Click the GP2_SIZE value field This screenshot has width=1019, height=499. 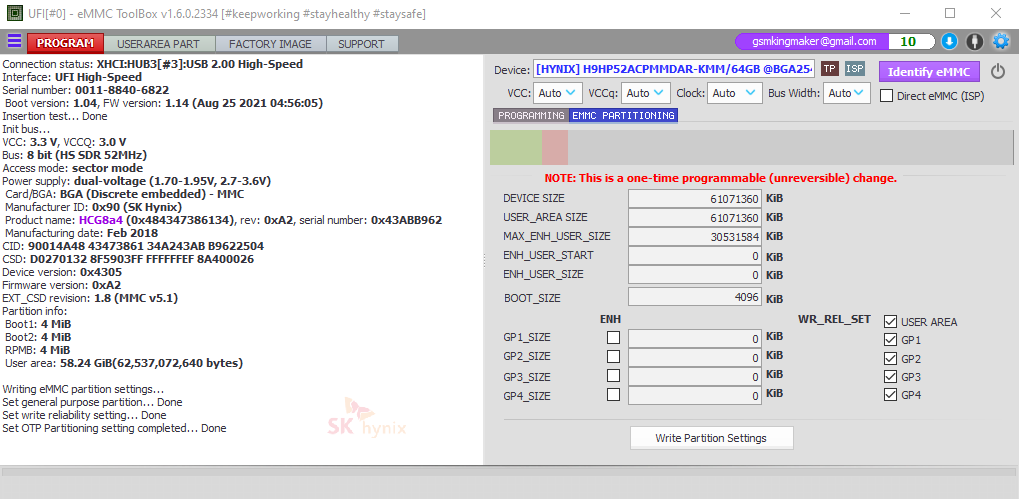pyautogui.click(x=695, y=357)
